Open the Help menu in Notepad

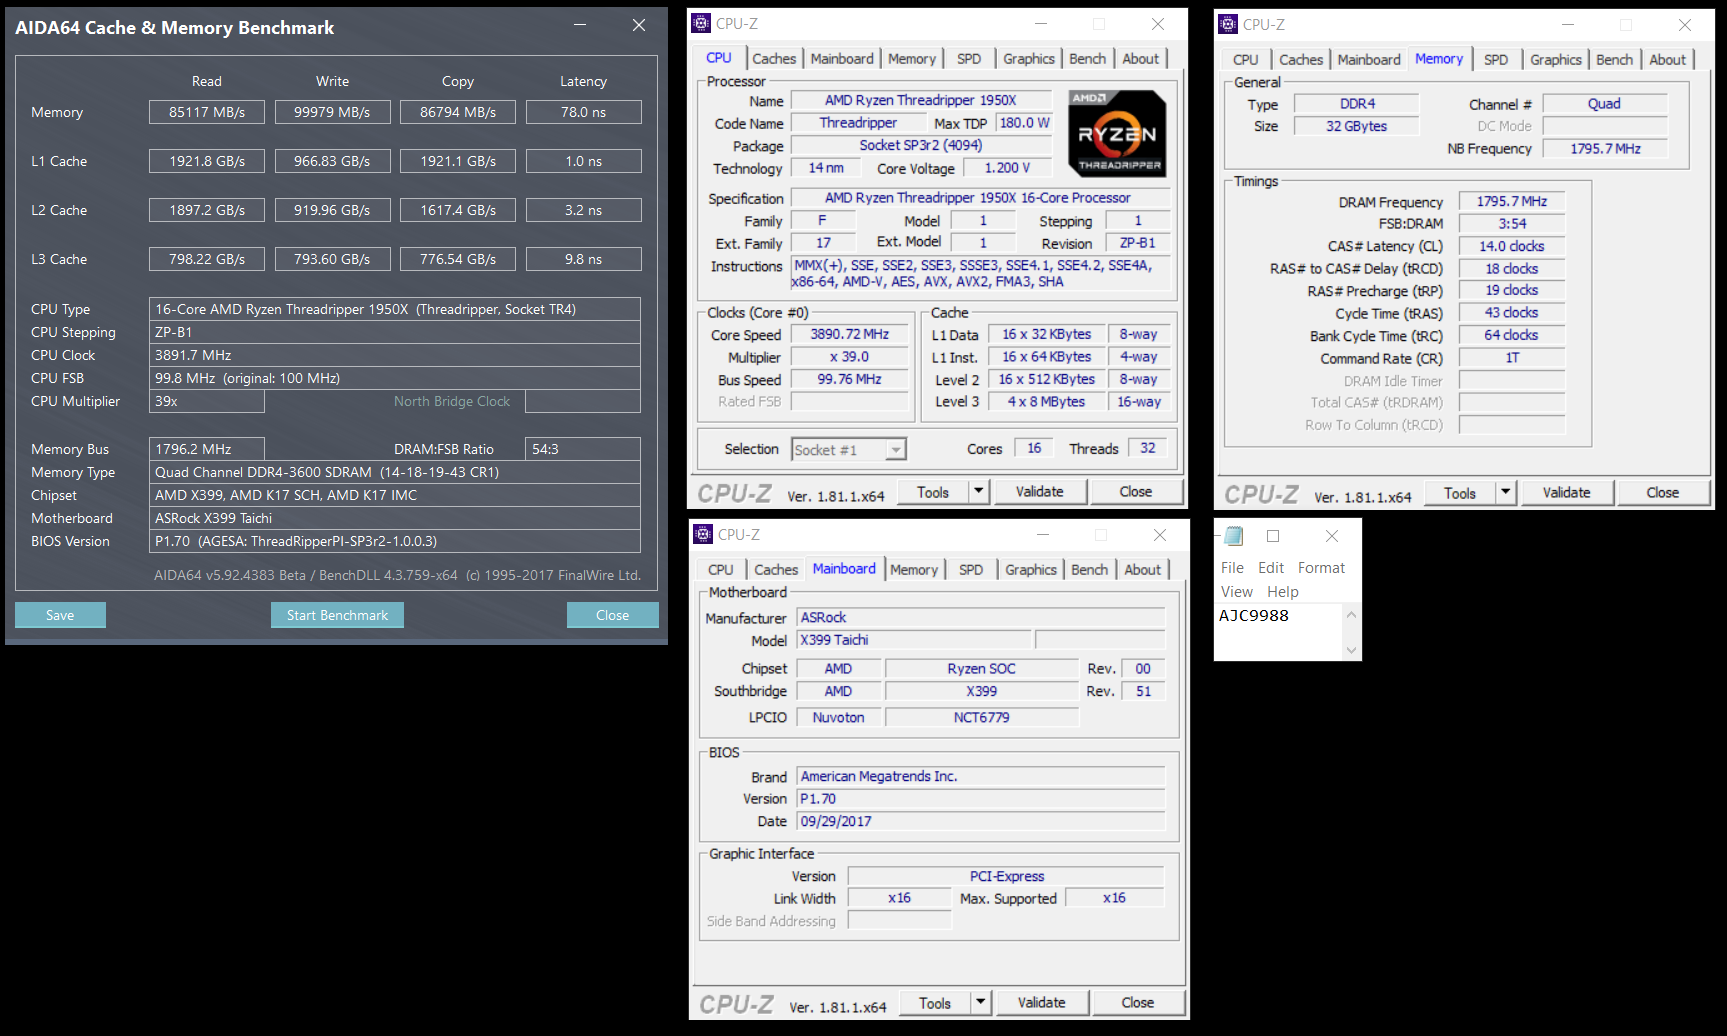pyautogui.click(x=1283, y=592)
